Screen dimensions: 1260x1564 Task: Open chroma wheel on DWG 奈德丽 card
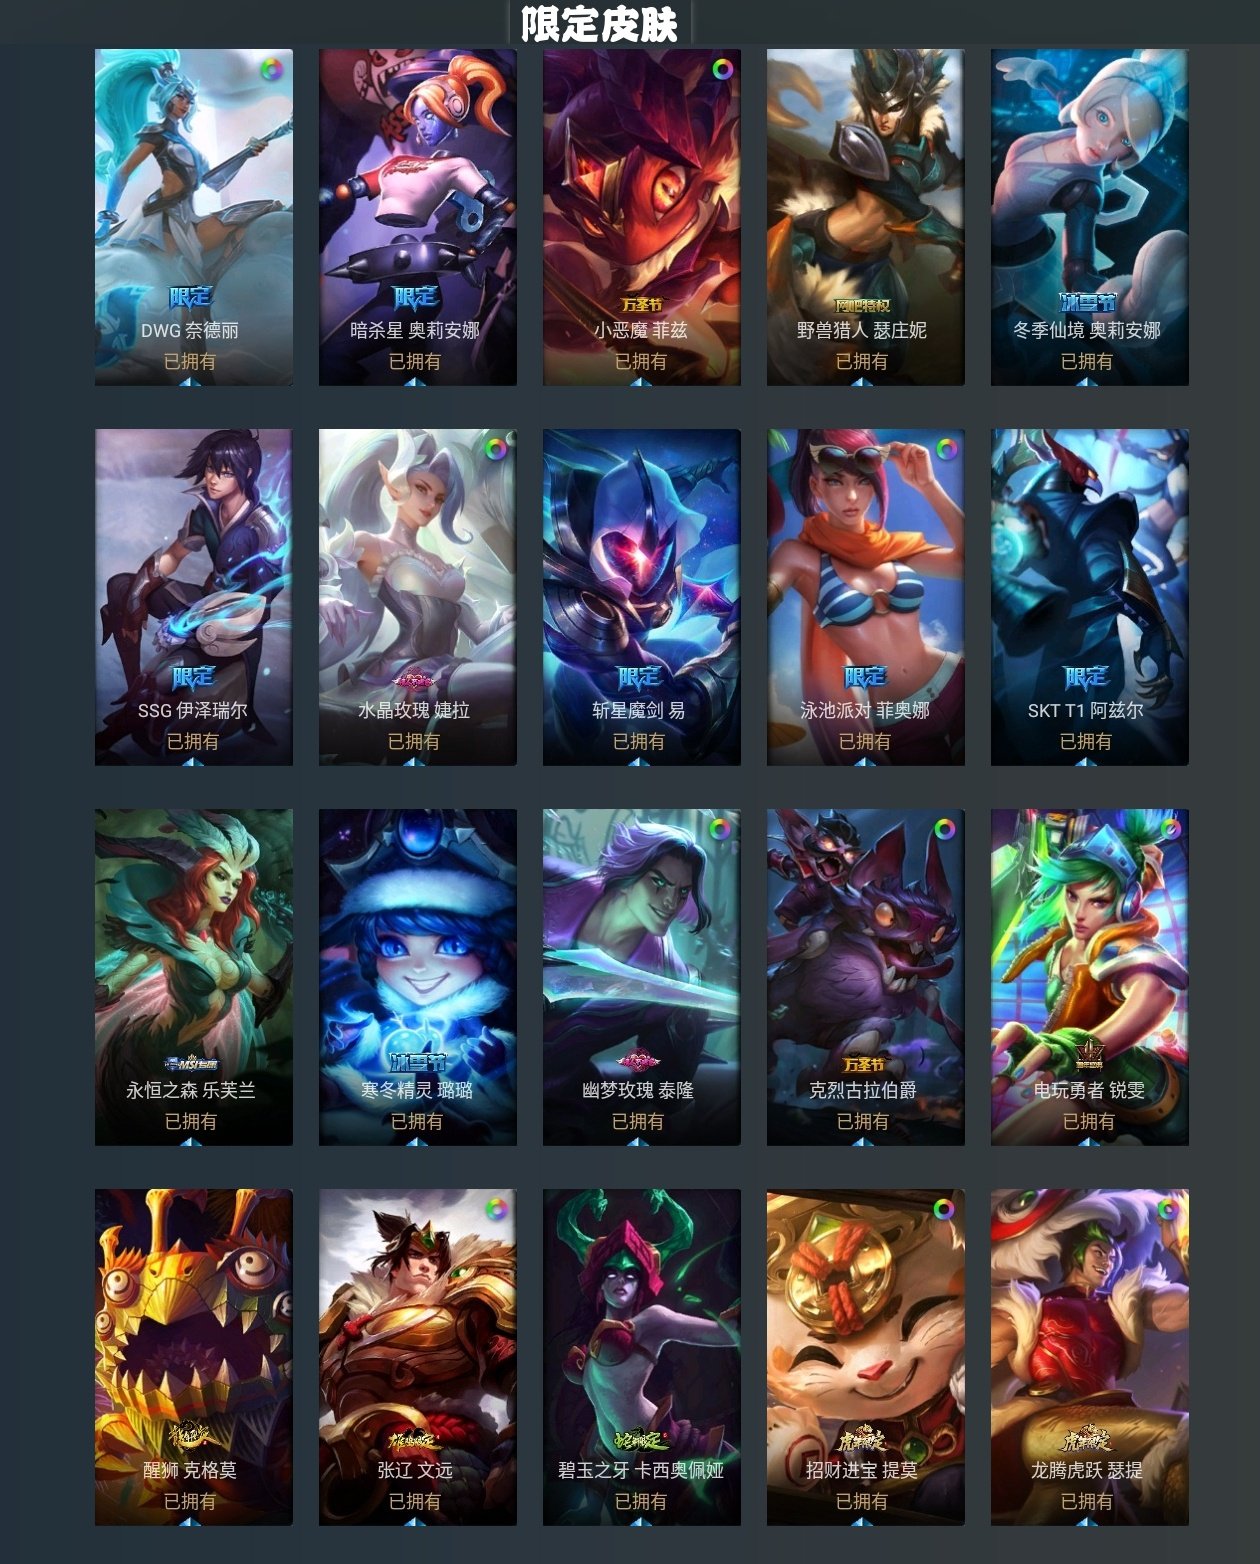[x=271, y=70]
